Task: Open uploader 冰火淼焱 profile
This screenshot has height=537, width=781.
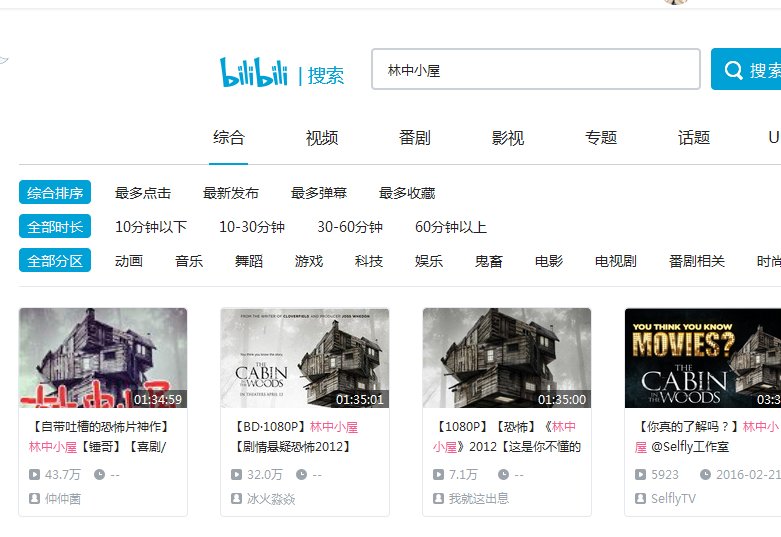Action: point(271,499)
